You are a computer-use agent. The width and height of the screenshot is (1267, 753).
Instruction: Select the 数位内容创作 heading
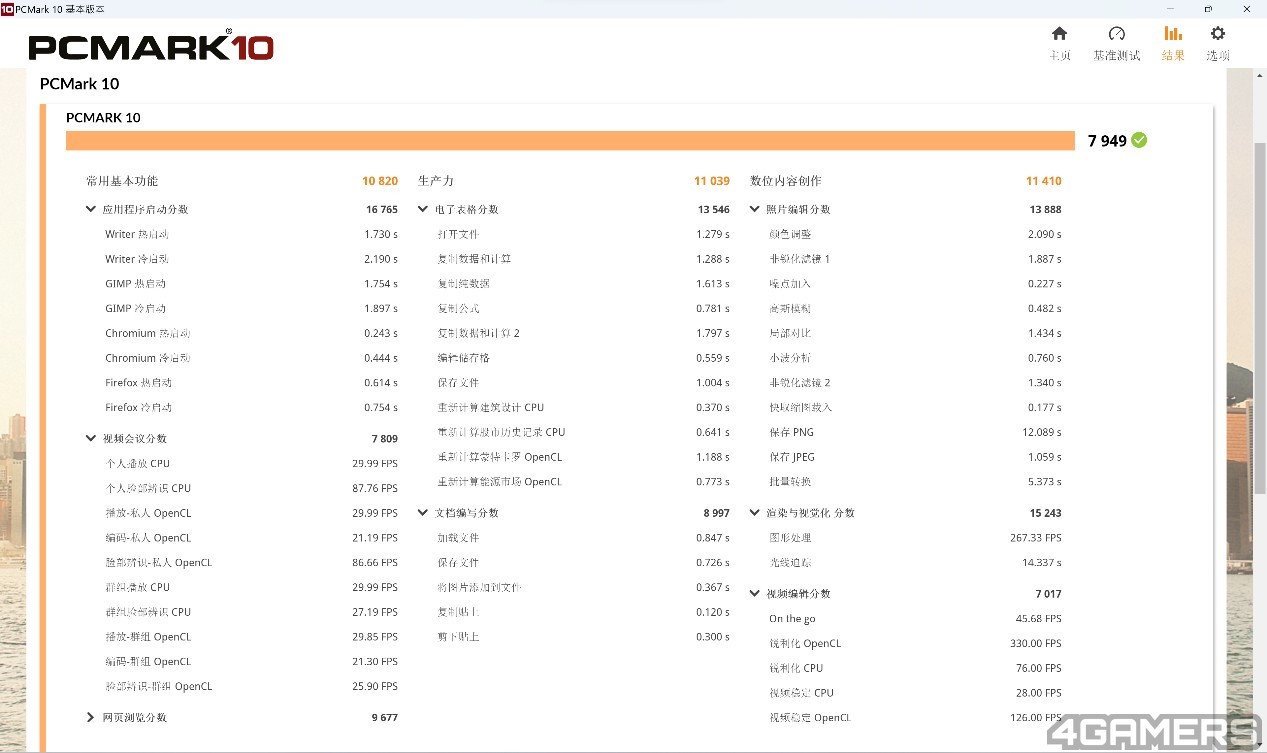[786, 181]
